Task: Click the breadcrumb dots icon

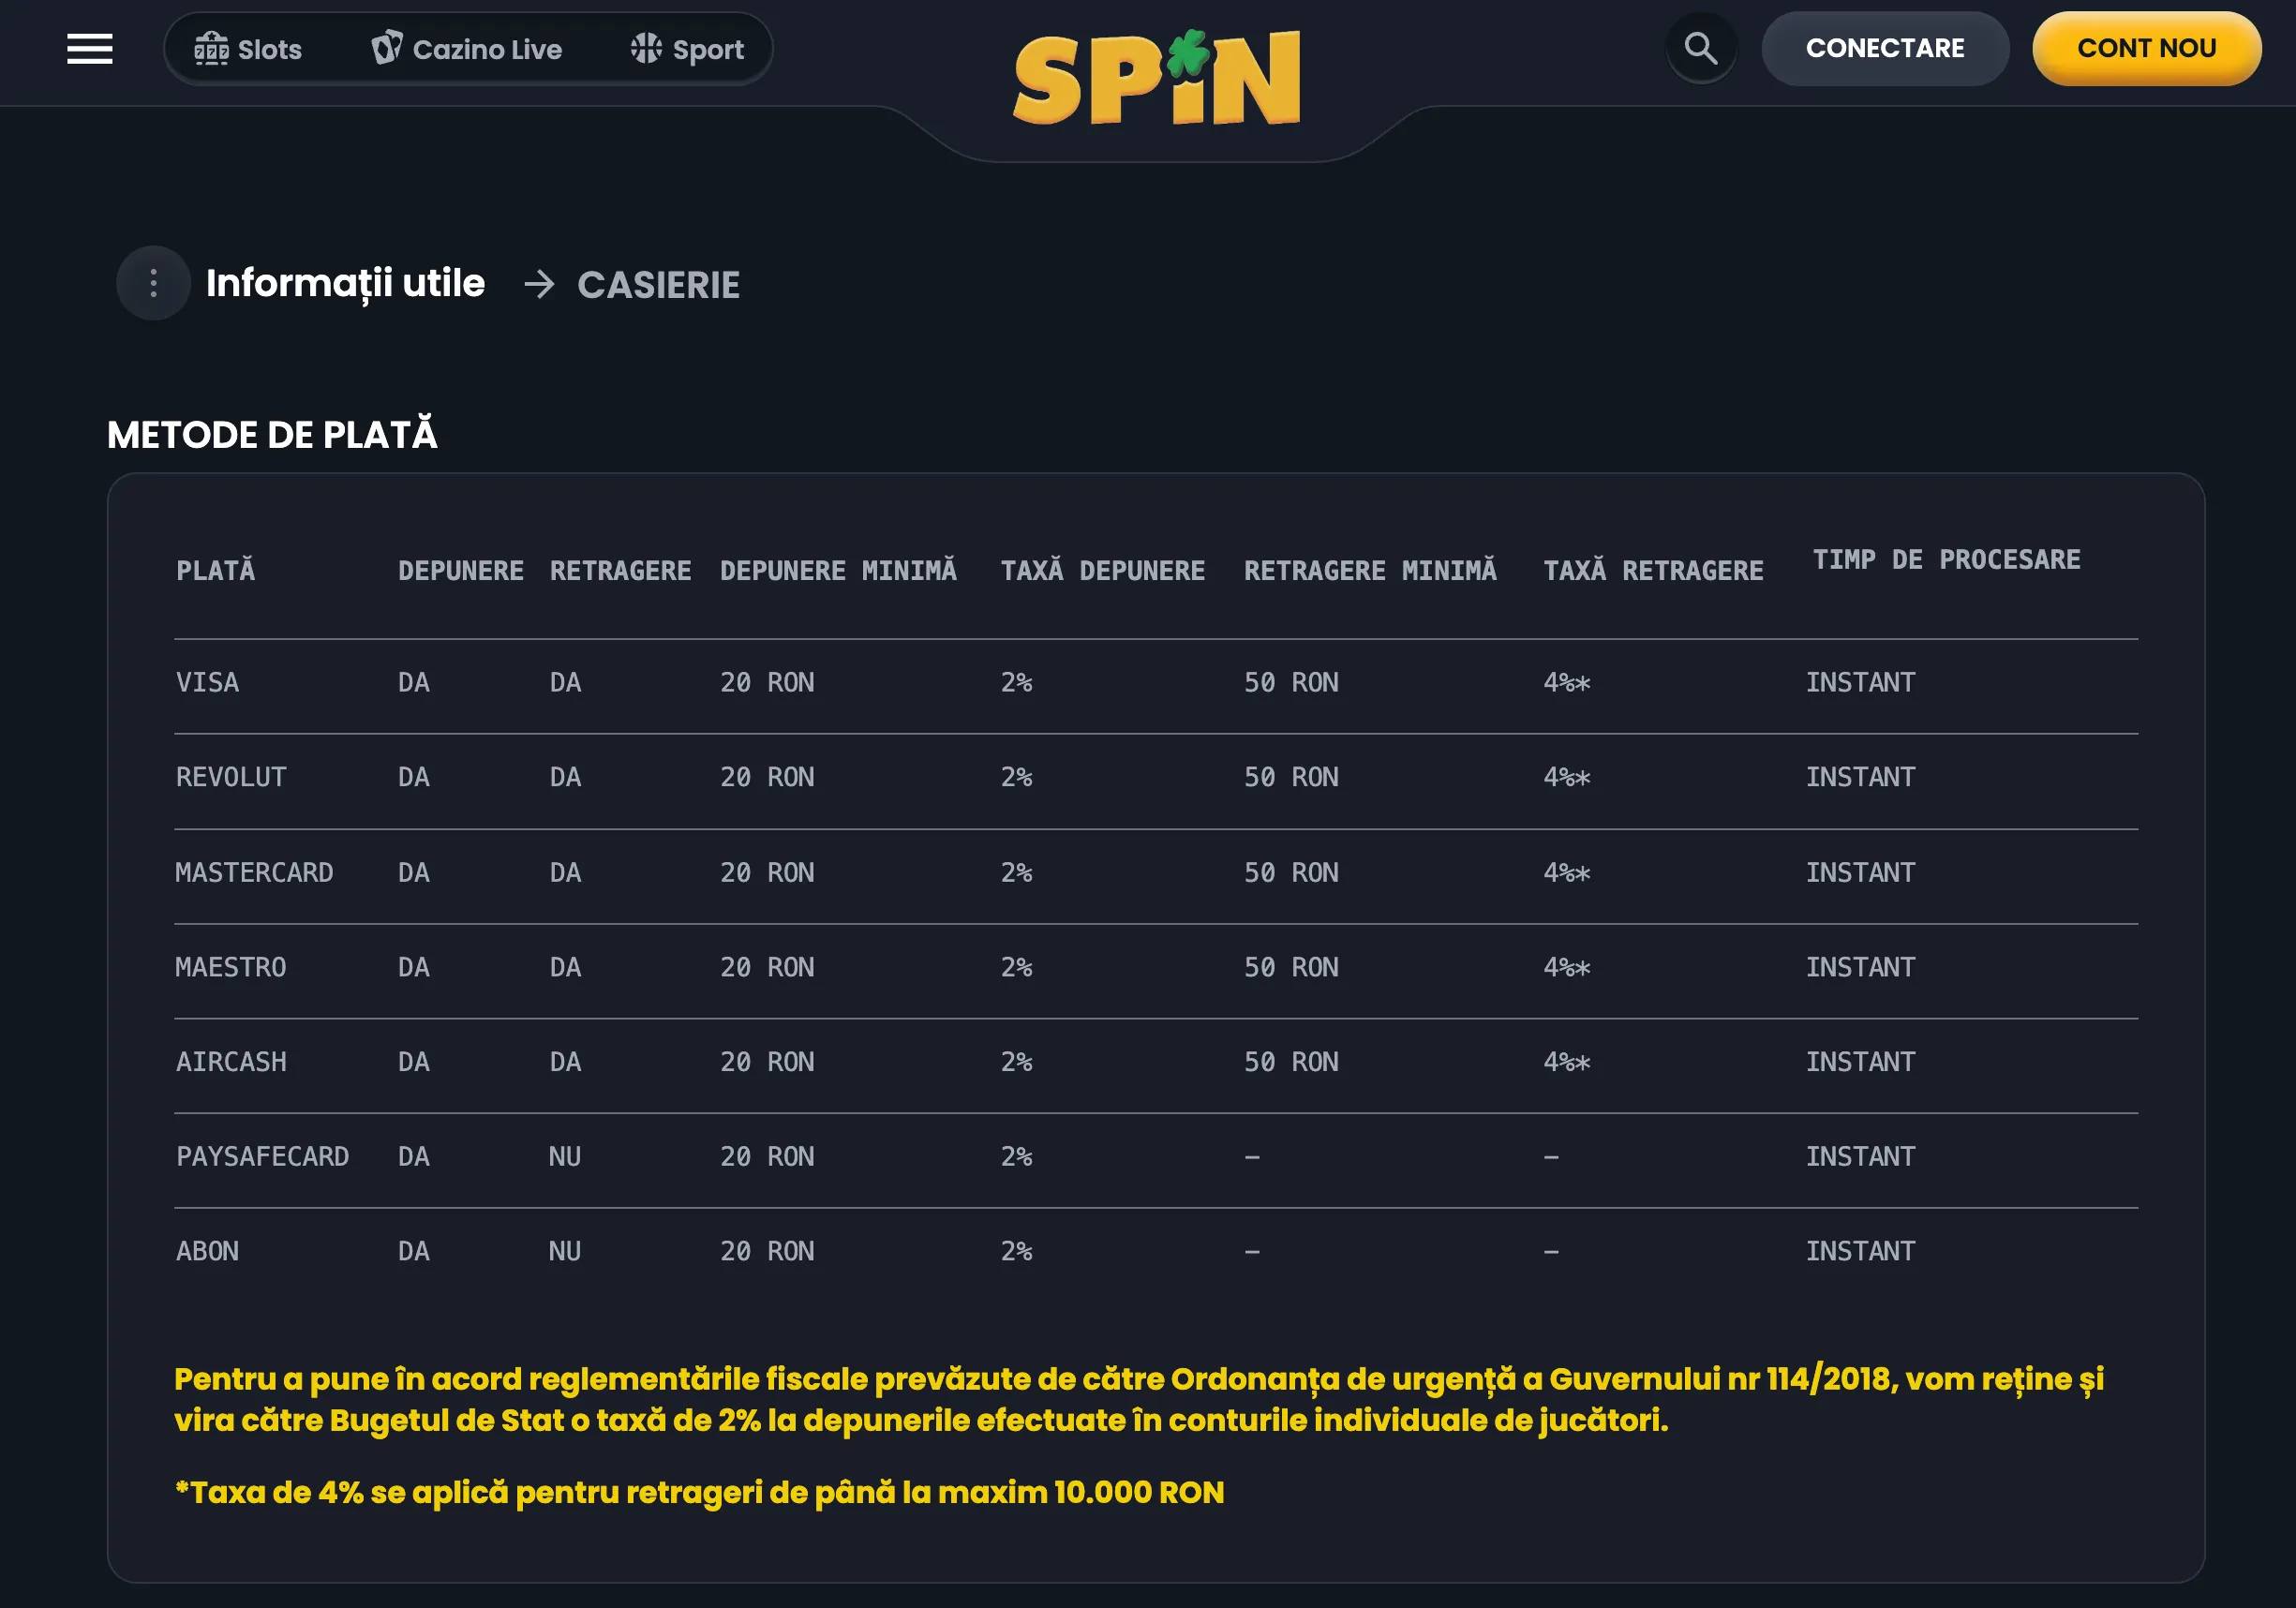Action: pyautogui.click(x=152, y=283)
